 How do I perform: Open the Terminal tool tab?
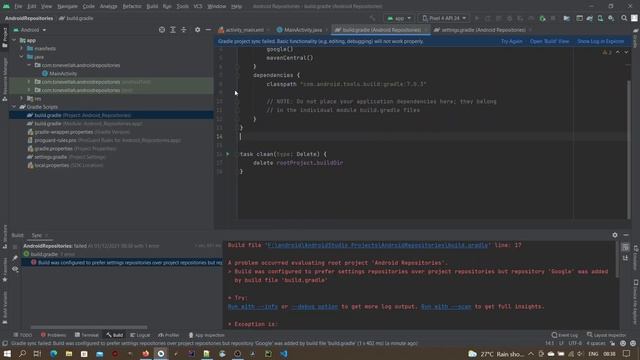[87, 335]
